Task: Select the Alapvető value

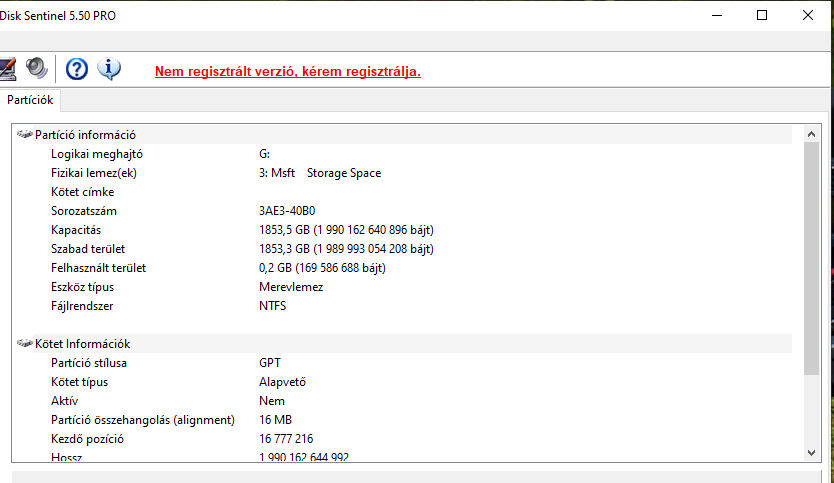Action: pos(282,382)
